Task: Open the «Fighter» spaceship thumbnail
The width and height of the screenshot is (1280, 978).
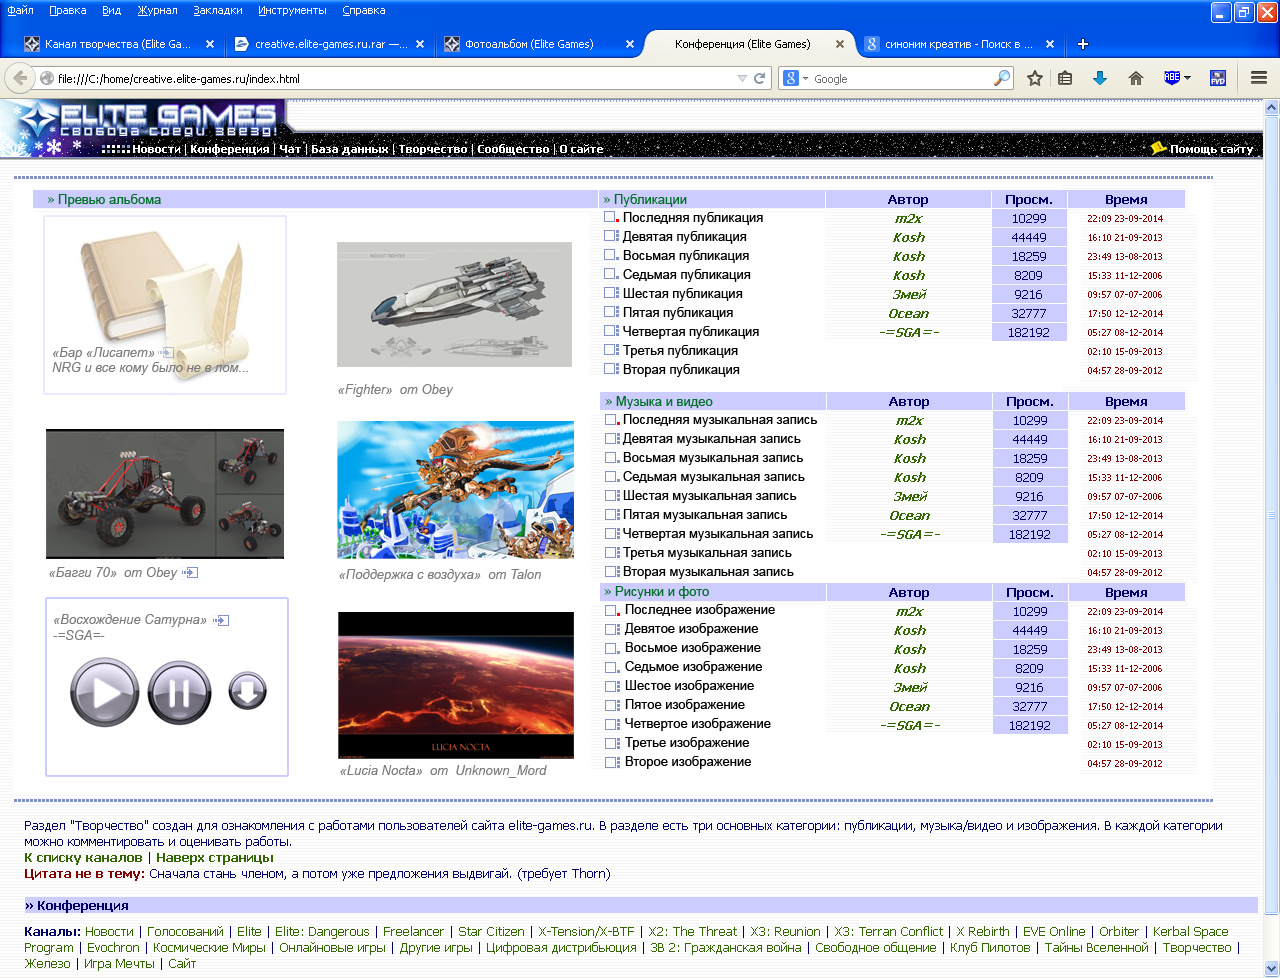Action: coord(454,304)
